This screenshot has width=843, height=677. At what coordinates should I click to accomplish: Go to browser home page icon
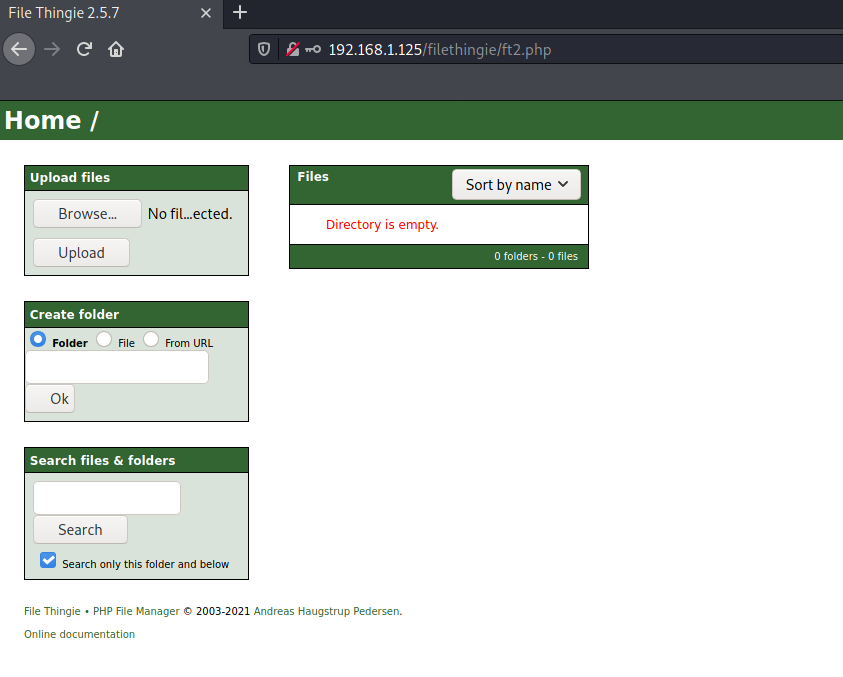[116, 49]
